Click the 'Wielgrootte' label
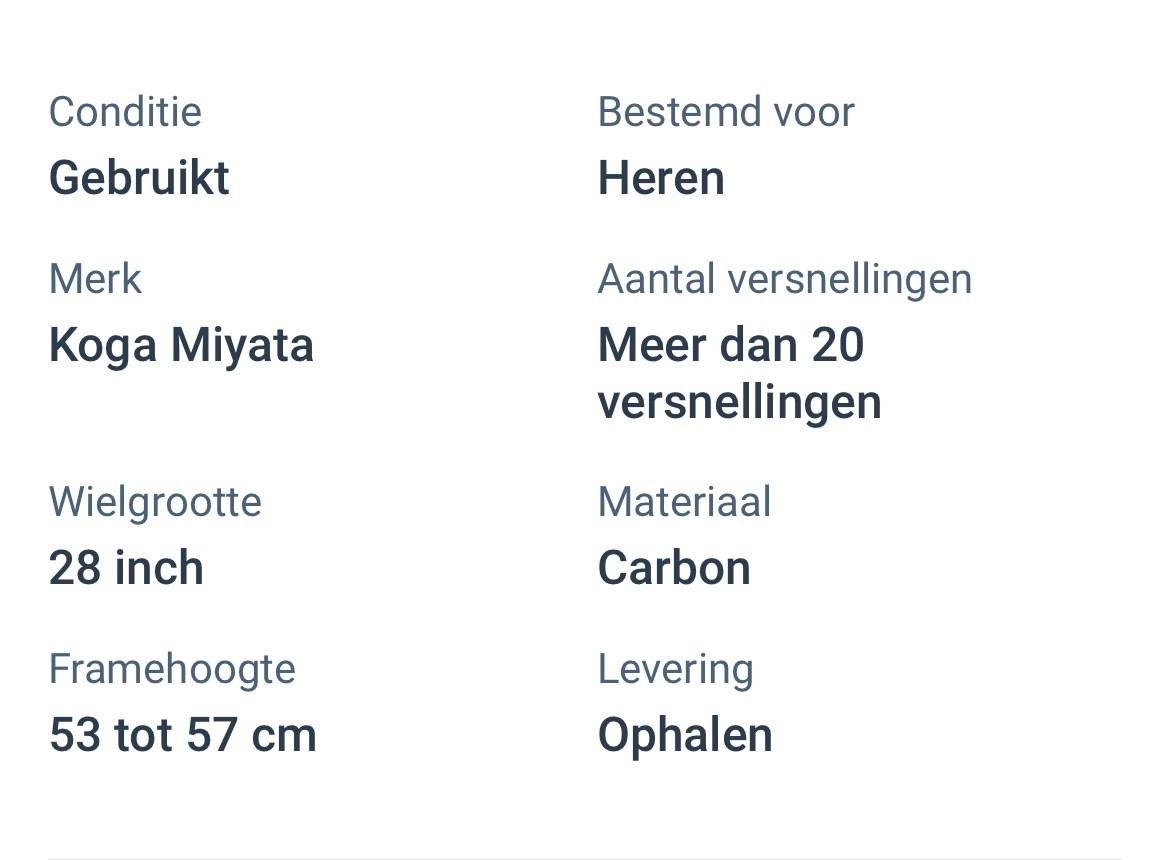The width and height of the screenshot is (1170, 860). [155, 502]
